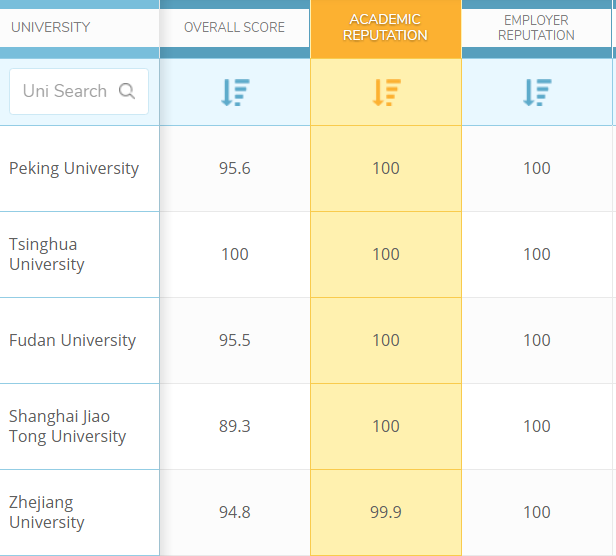Click Peking University overall score 95.6

click(235, 169)
